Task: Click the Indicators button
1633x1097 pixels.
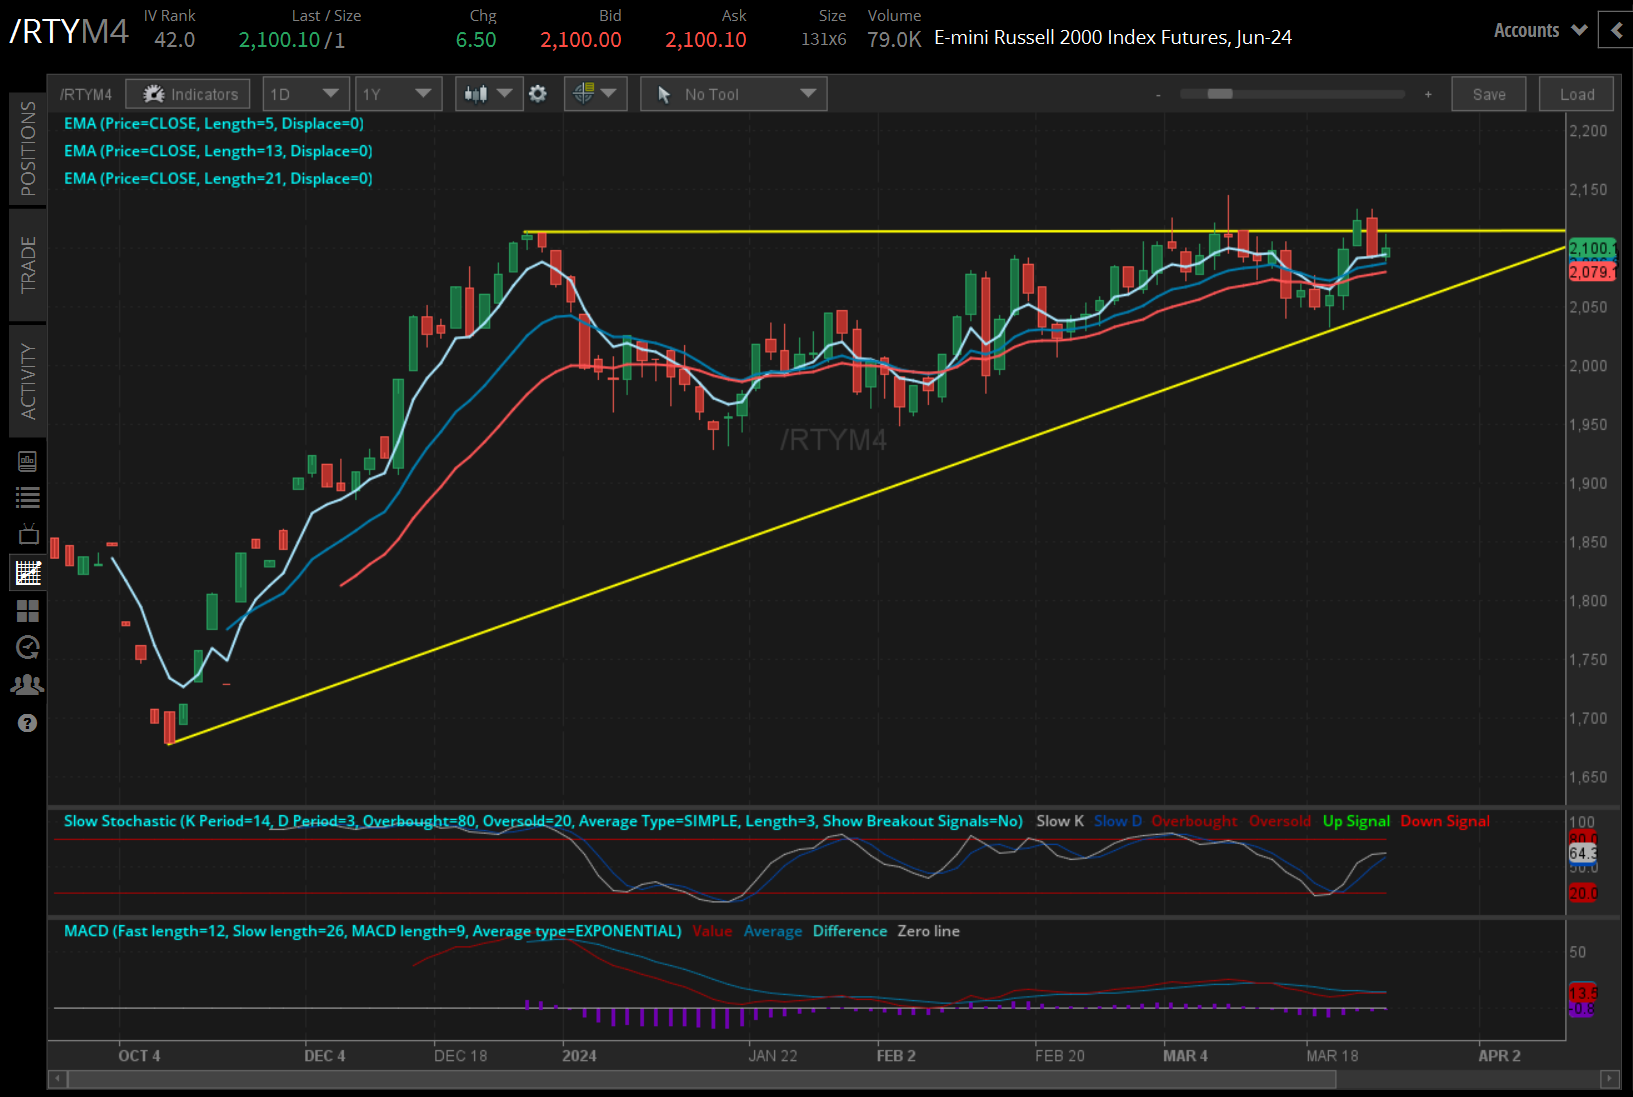Action: tap(188, 94)
